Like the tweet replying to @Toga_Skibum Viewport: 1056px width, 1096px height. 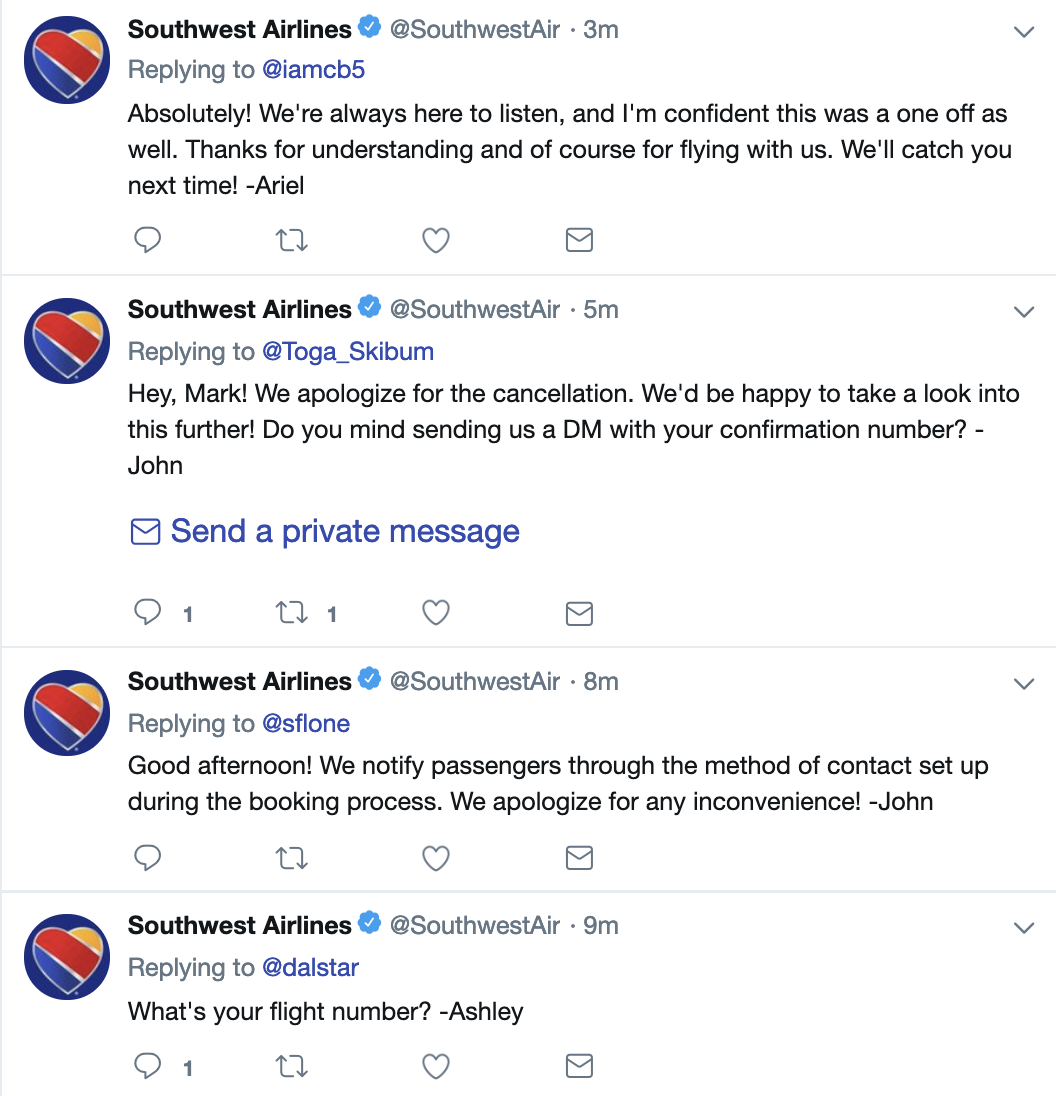coord(435,613)
